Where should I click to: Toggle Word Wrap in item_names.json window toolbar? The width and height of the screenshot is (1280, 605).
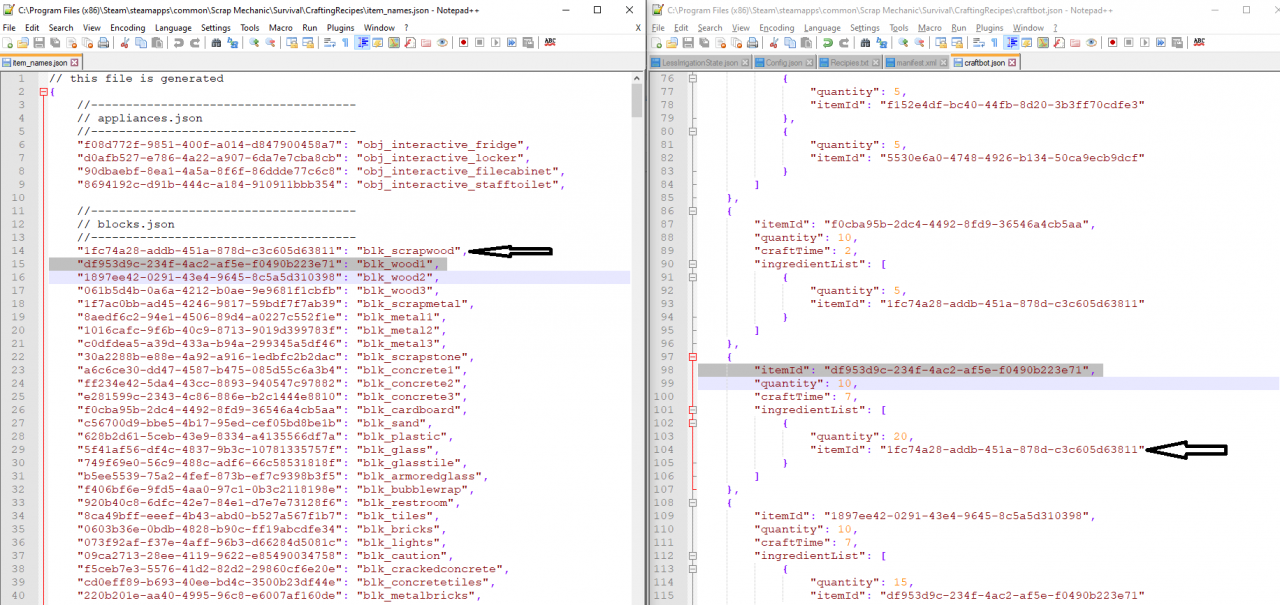(330, 43)
